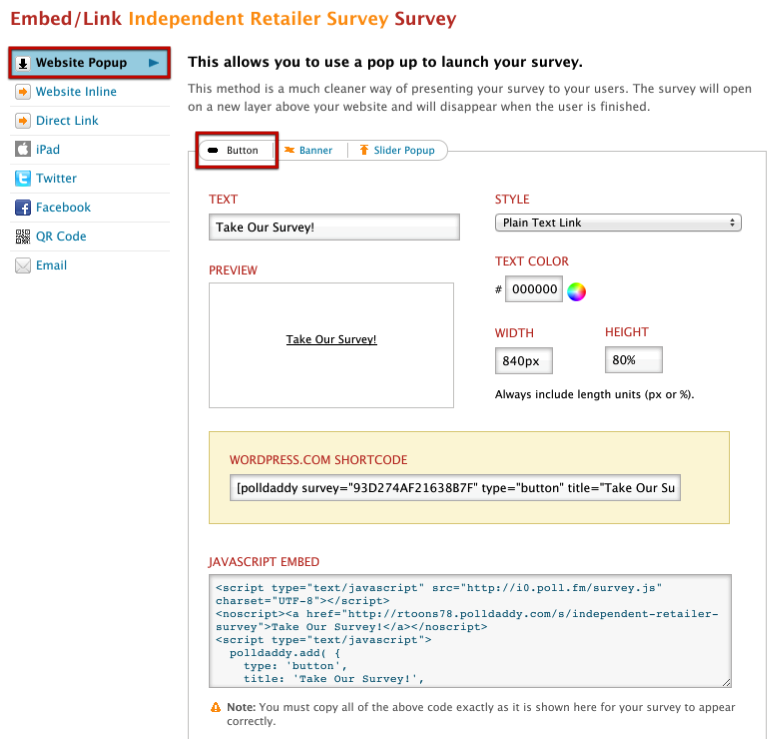Click the Text Color hex field
Screen dimensions: 783x739
point(534,290)
